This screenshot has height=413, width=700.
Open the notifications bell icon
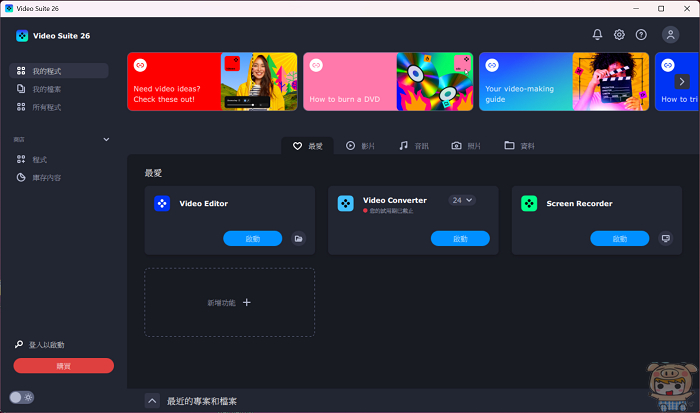pyautogui.click(x=597, y=35)
